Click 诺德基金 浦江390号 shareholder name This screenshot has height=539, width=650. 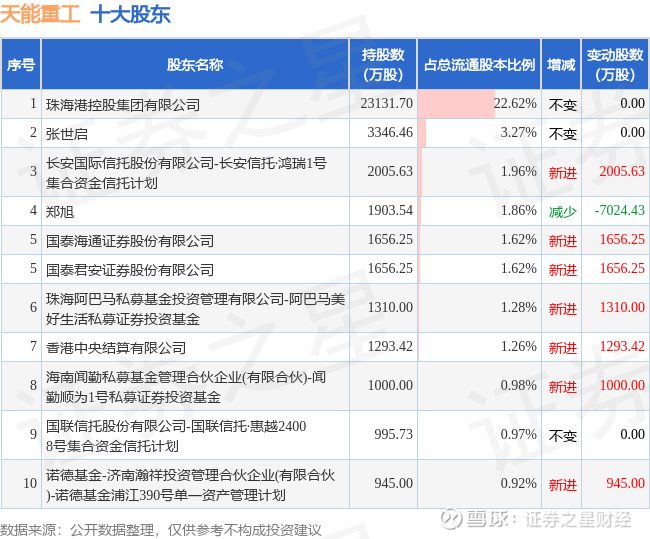pyautogui.click(x=190, y=484)
